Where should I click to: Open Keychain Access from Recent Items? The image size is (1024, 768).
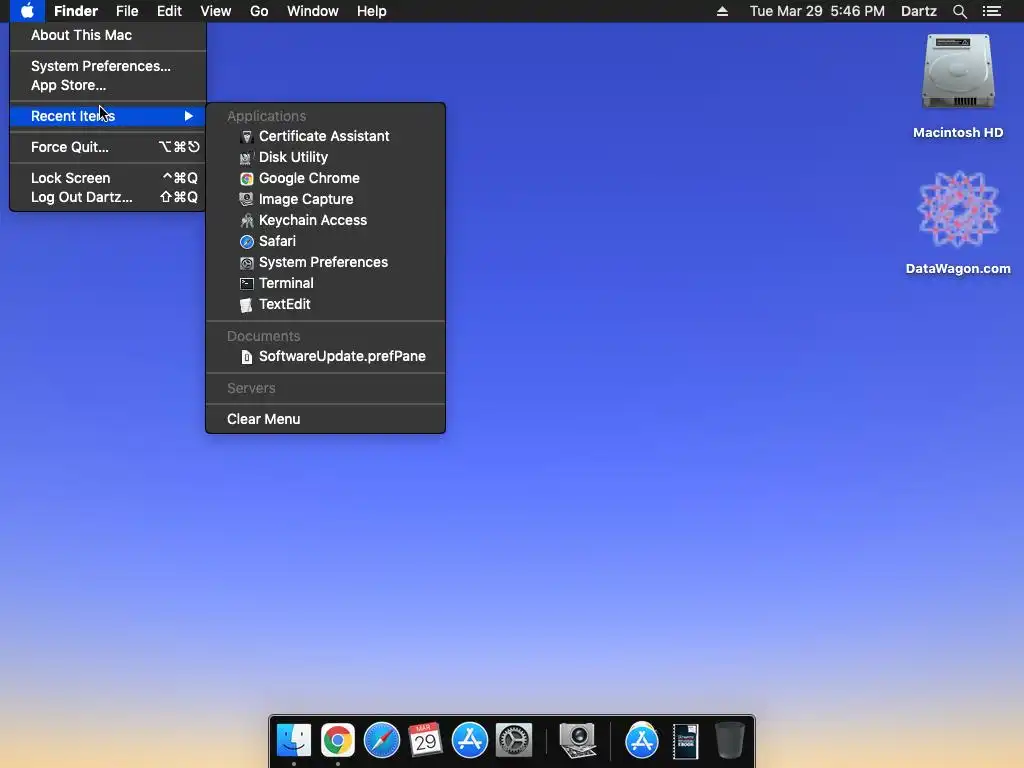[x=325, y=220]
